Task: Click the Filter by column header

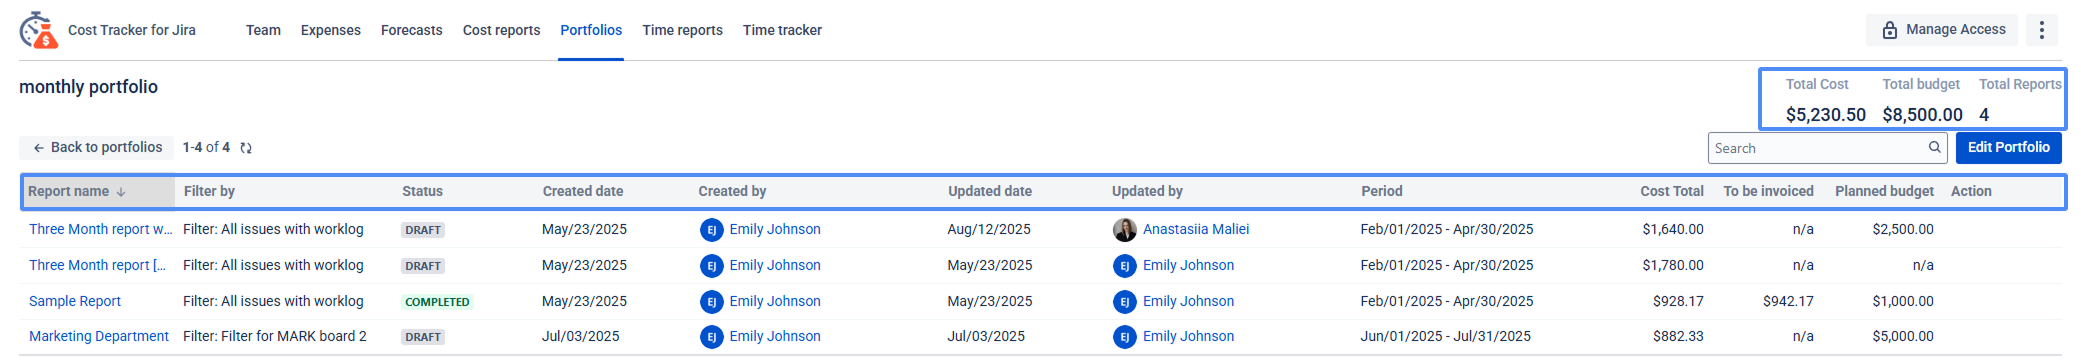Action: click(x=209, y=192)
